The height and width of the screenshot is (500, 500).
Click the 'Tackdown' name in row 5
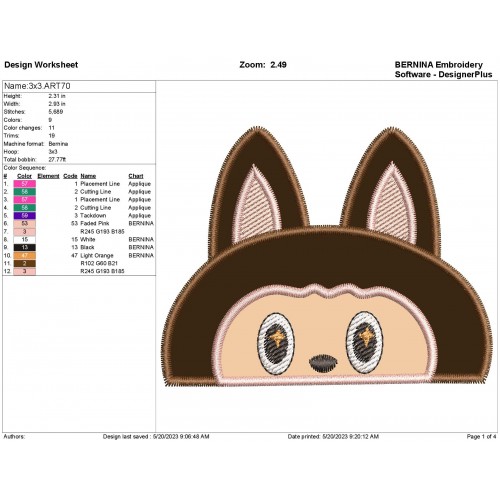click(x=93, y=216)
